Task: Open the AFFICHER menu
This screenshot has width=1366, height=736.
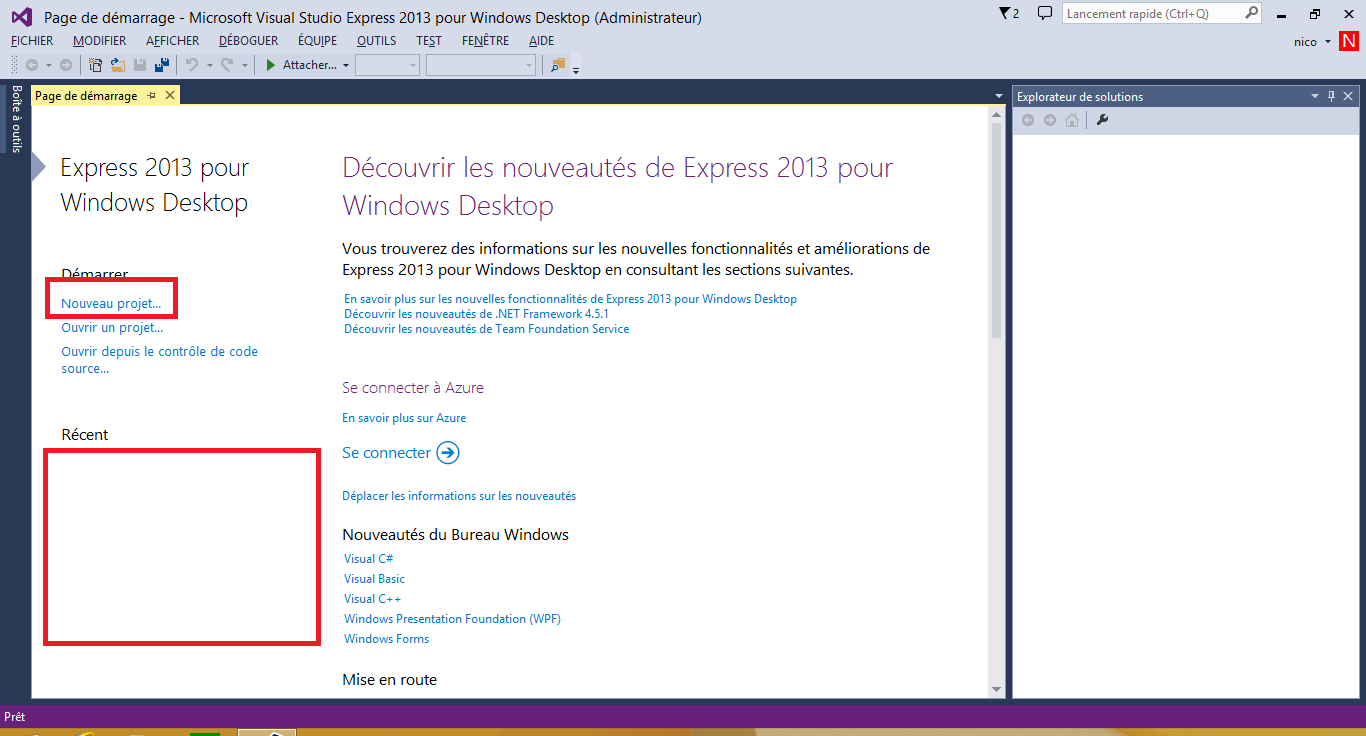Action: (172, 41)
